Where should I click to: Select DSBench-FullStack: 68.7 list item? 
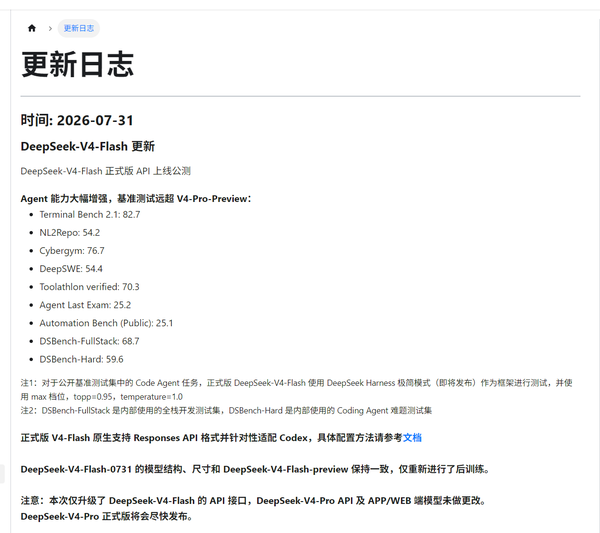coord(90,341)
